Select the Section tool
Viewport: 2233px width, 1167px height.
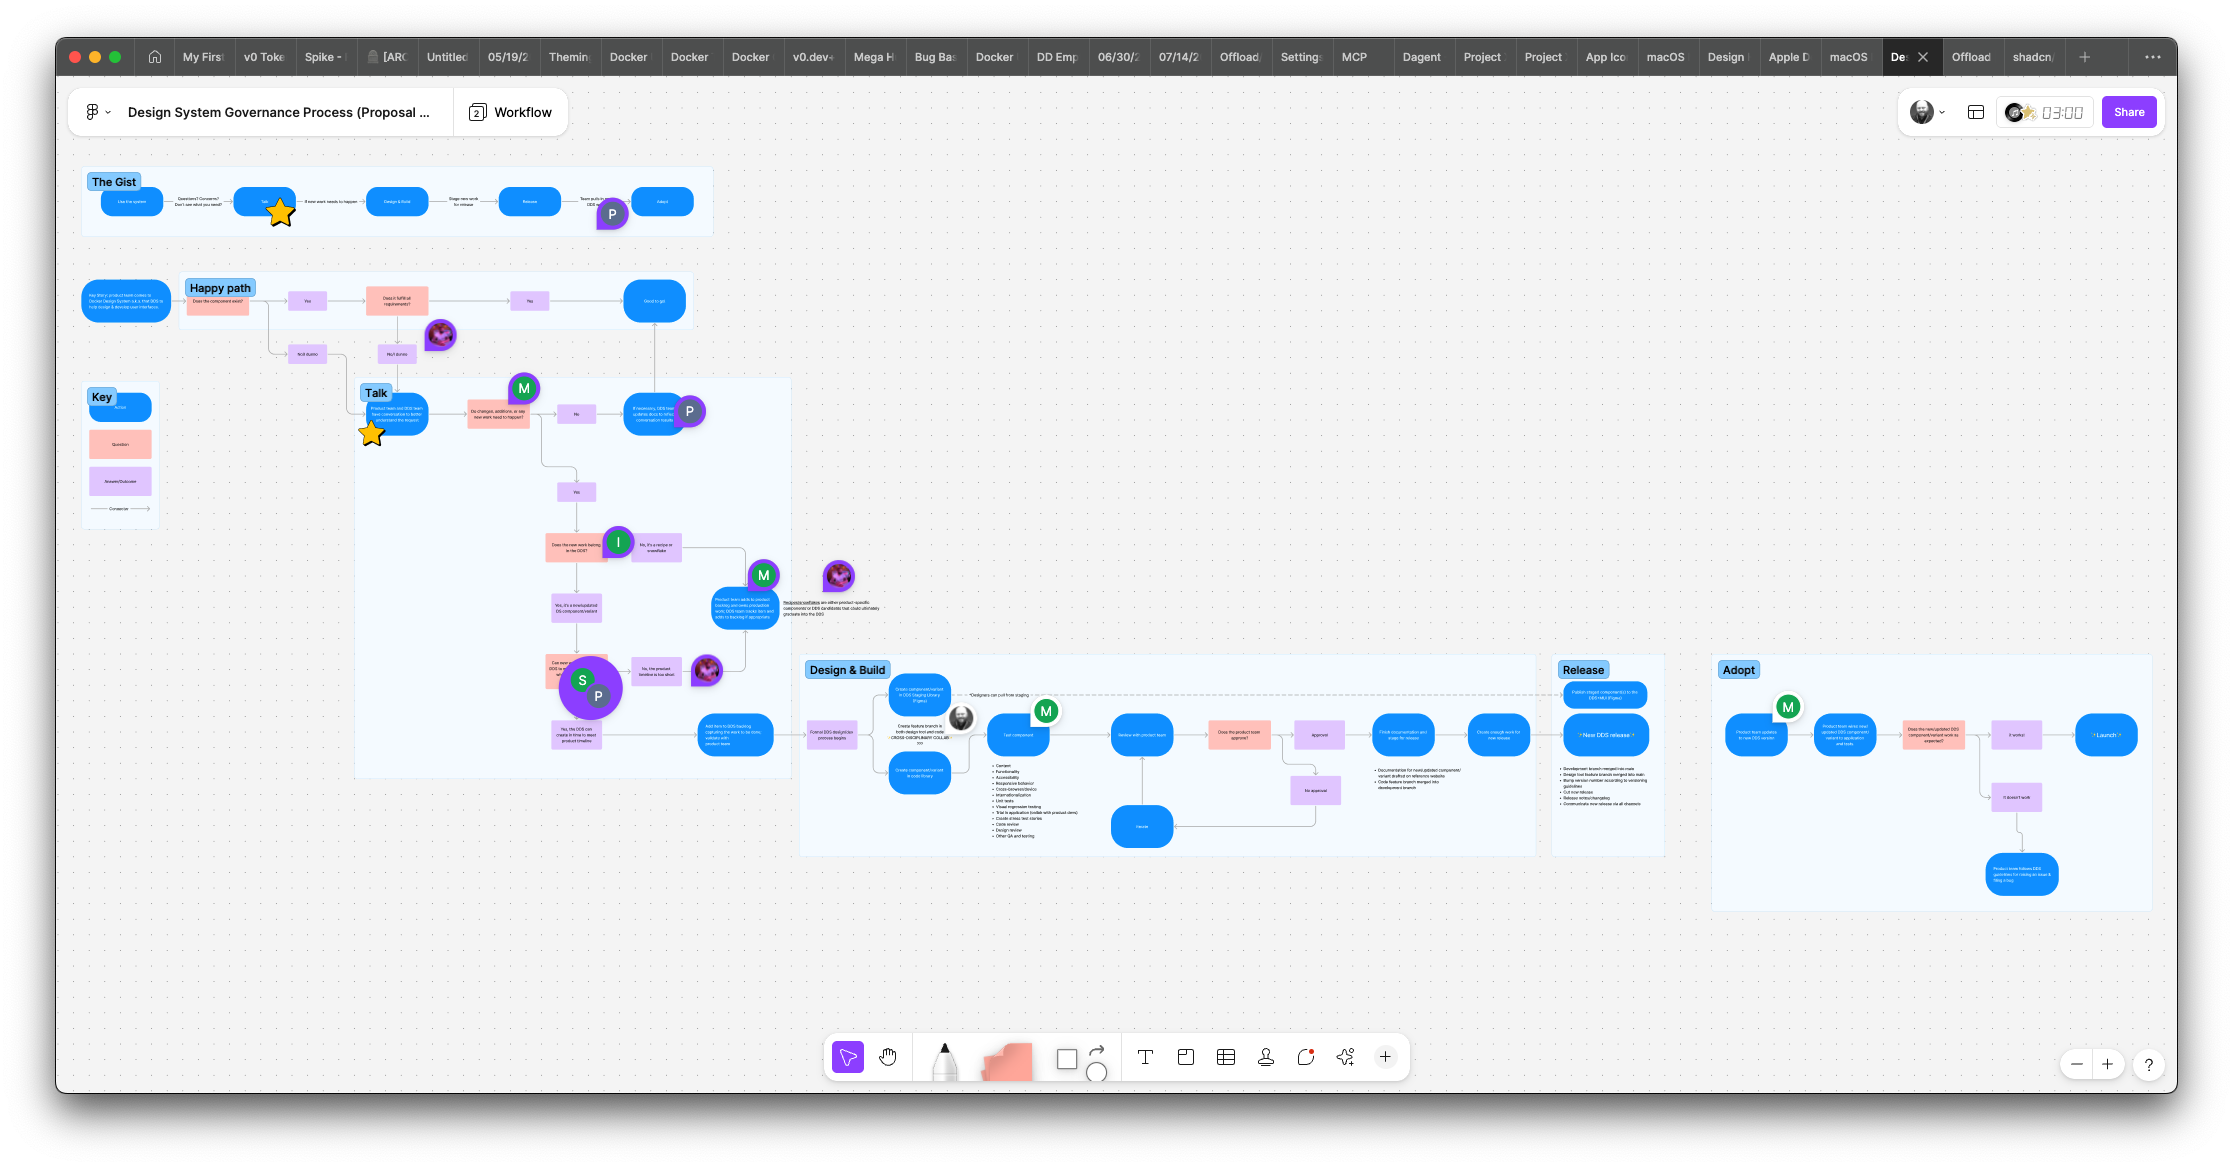[x=1185, y=1057]
